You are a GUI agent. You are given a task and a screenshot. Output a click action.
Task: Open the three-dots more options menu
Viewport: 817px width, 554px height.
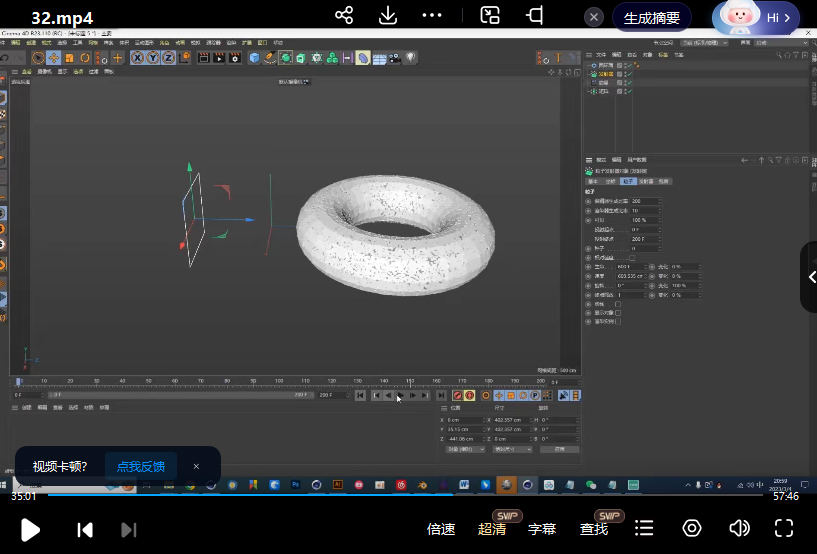click(x=432, y=16)
